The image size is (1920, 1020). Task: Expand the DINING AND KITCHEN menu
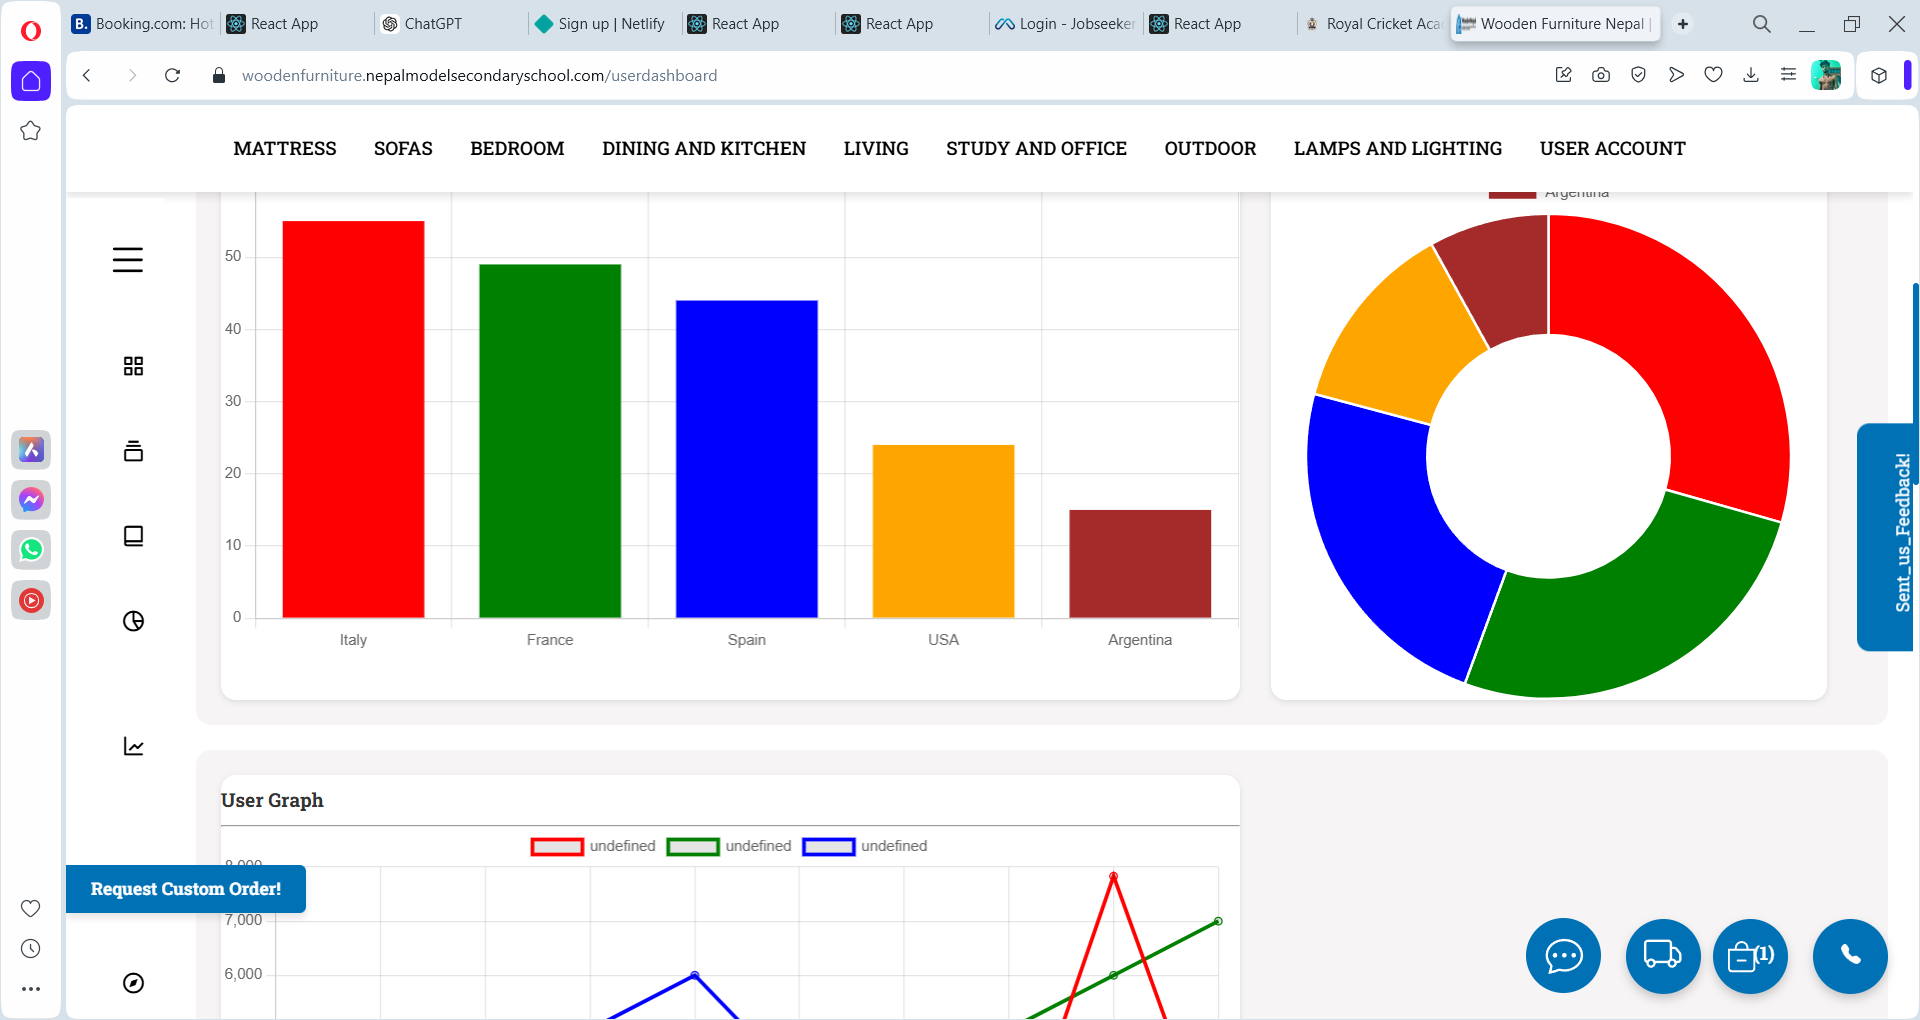tap(703, 149)
